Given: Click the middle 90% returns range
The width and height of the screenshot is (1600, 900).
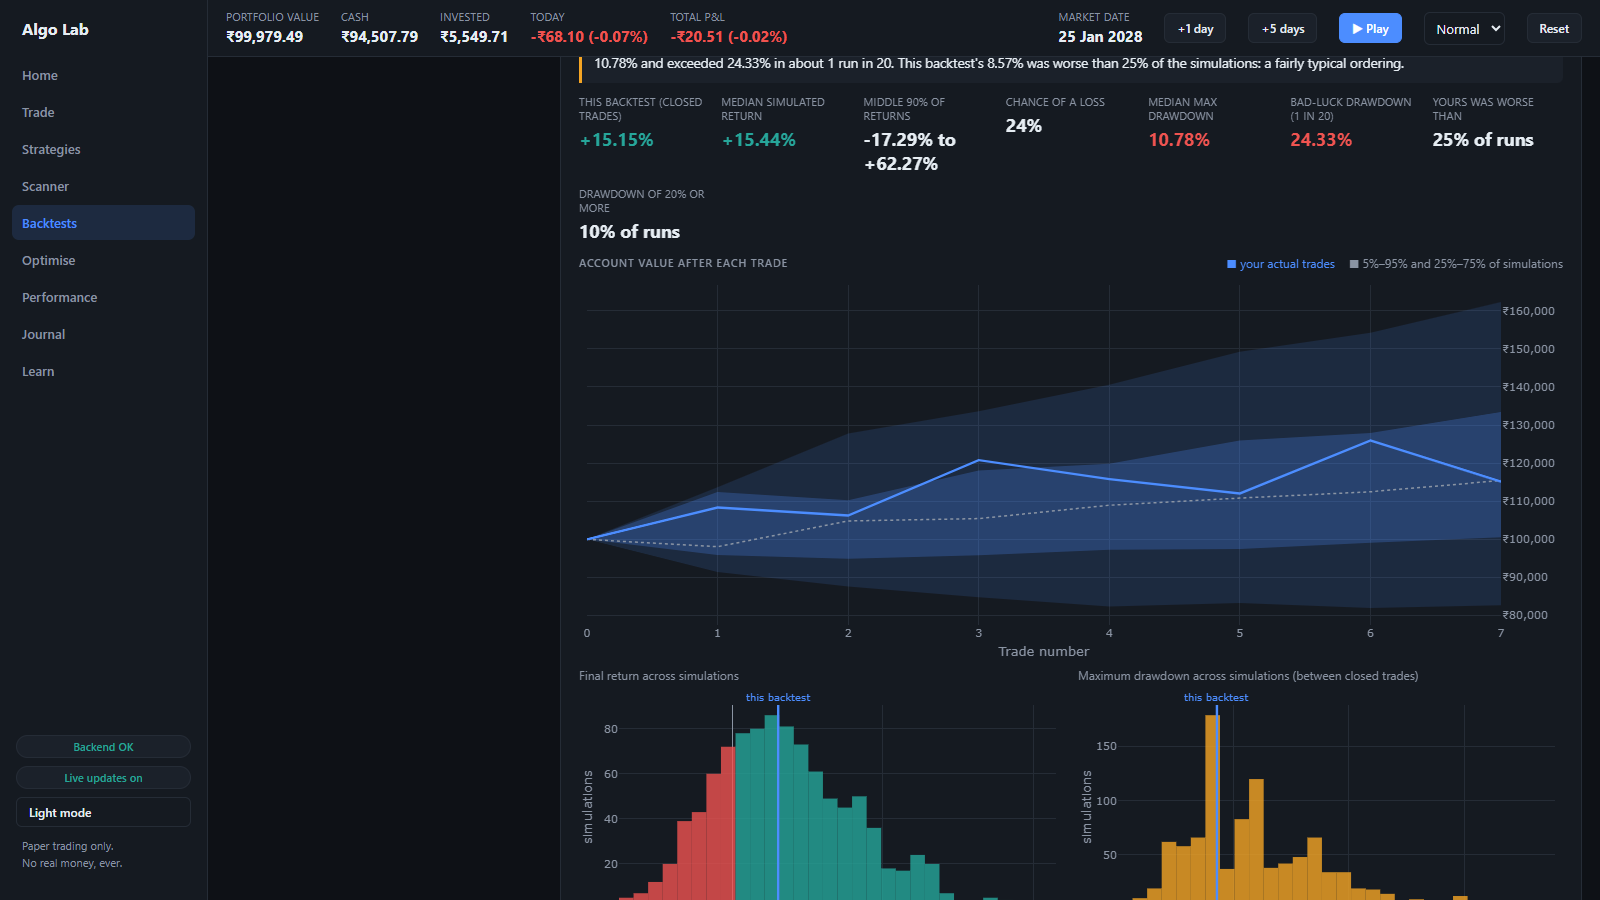Looking at the screenshot, I should [x=910, y=152].
